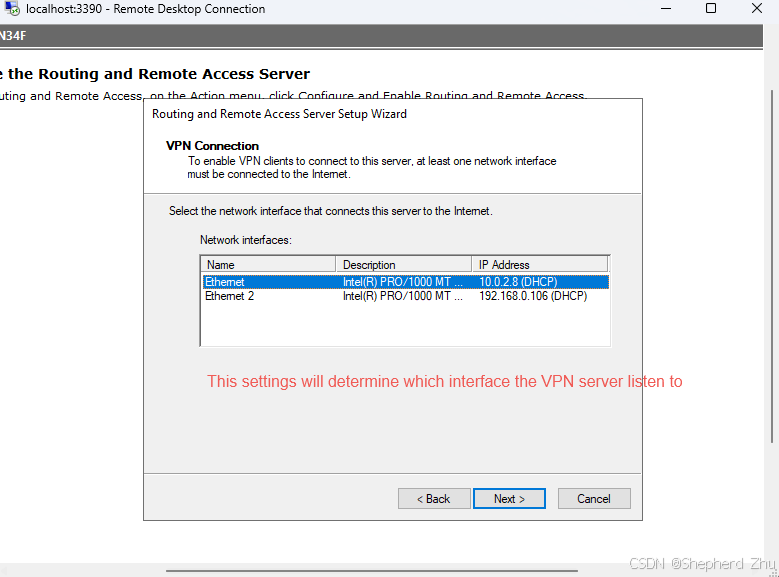Click the Ethernet adapter description cell
Image resolution: width=779 pixels, height=577 pixels.
[x=403, y=282]
